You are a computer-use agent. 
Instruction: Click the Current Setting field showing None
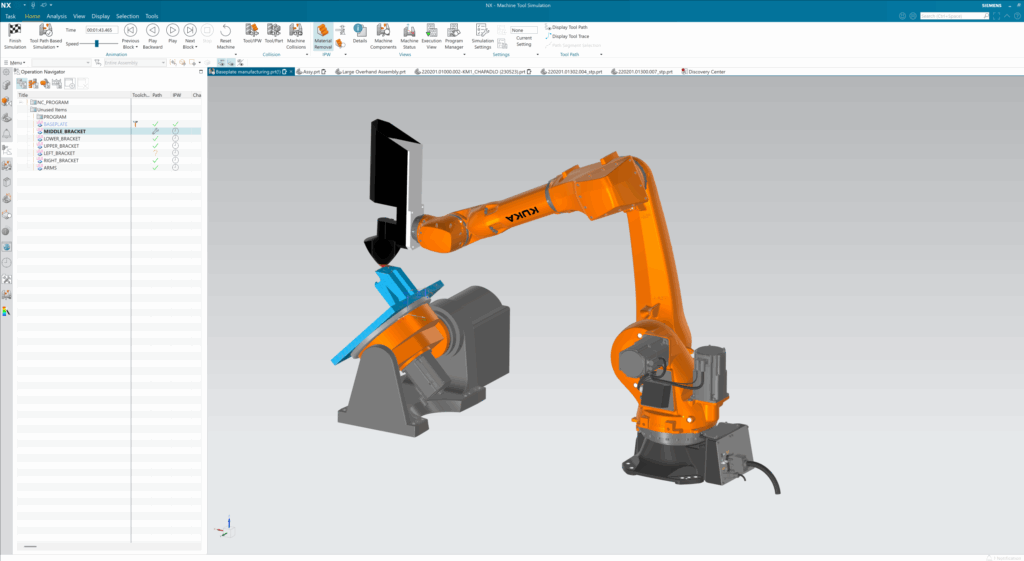point(524,30)
